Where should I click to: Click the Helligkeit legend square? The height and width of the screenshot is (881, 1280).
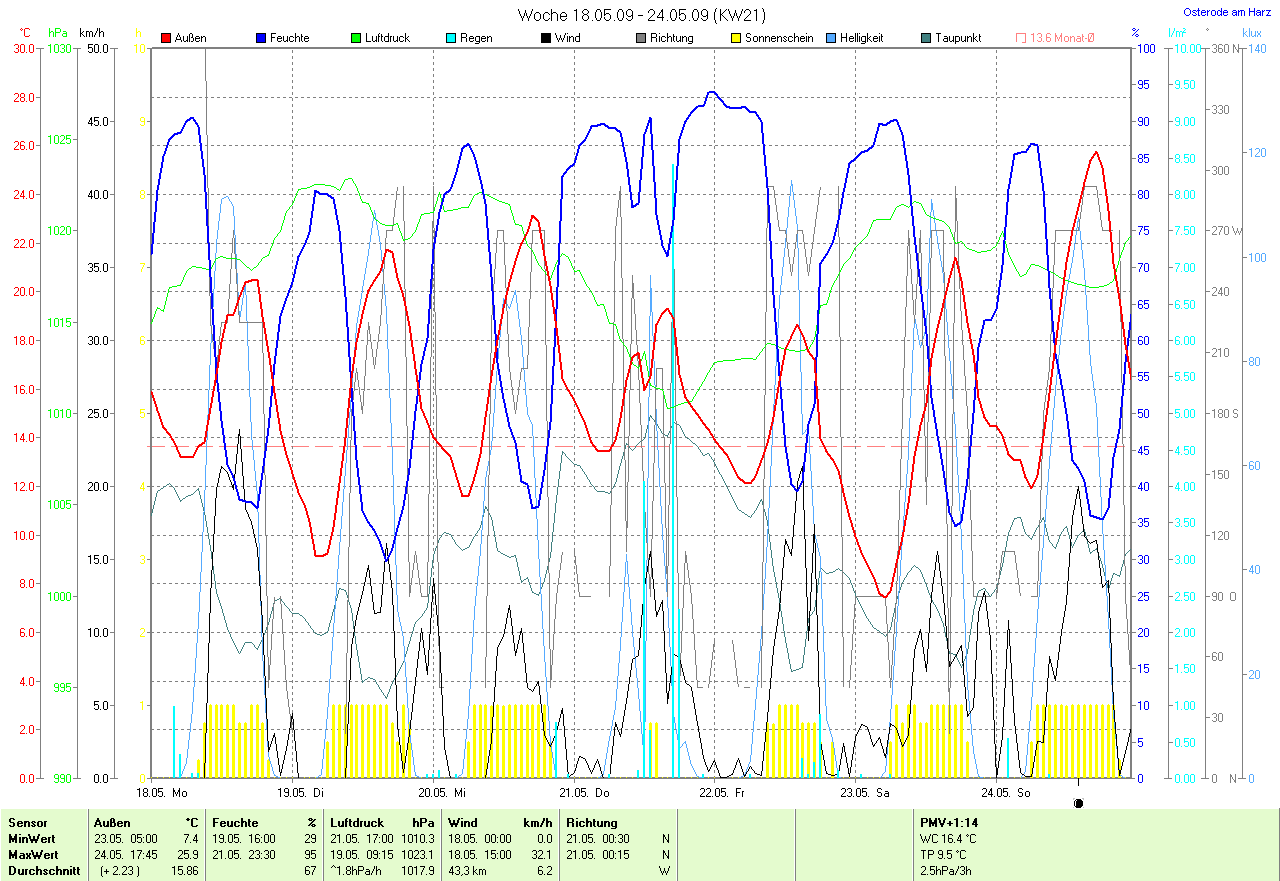point(831,38)
